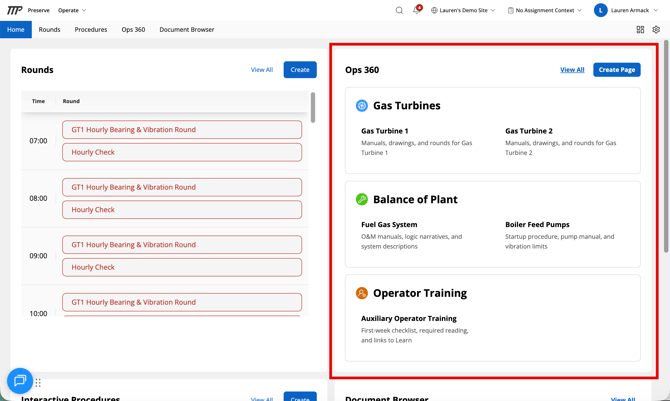
Task: Click the blue L user avatar
Action: click(x=600, y=10)
